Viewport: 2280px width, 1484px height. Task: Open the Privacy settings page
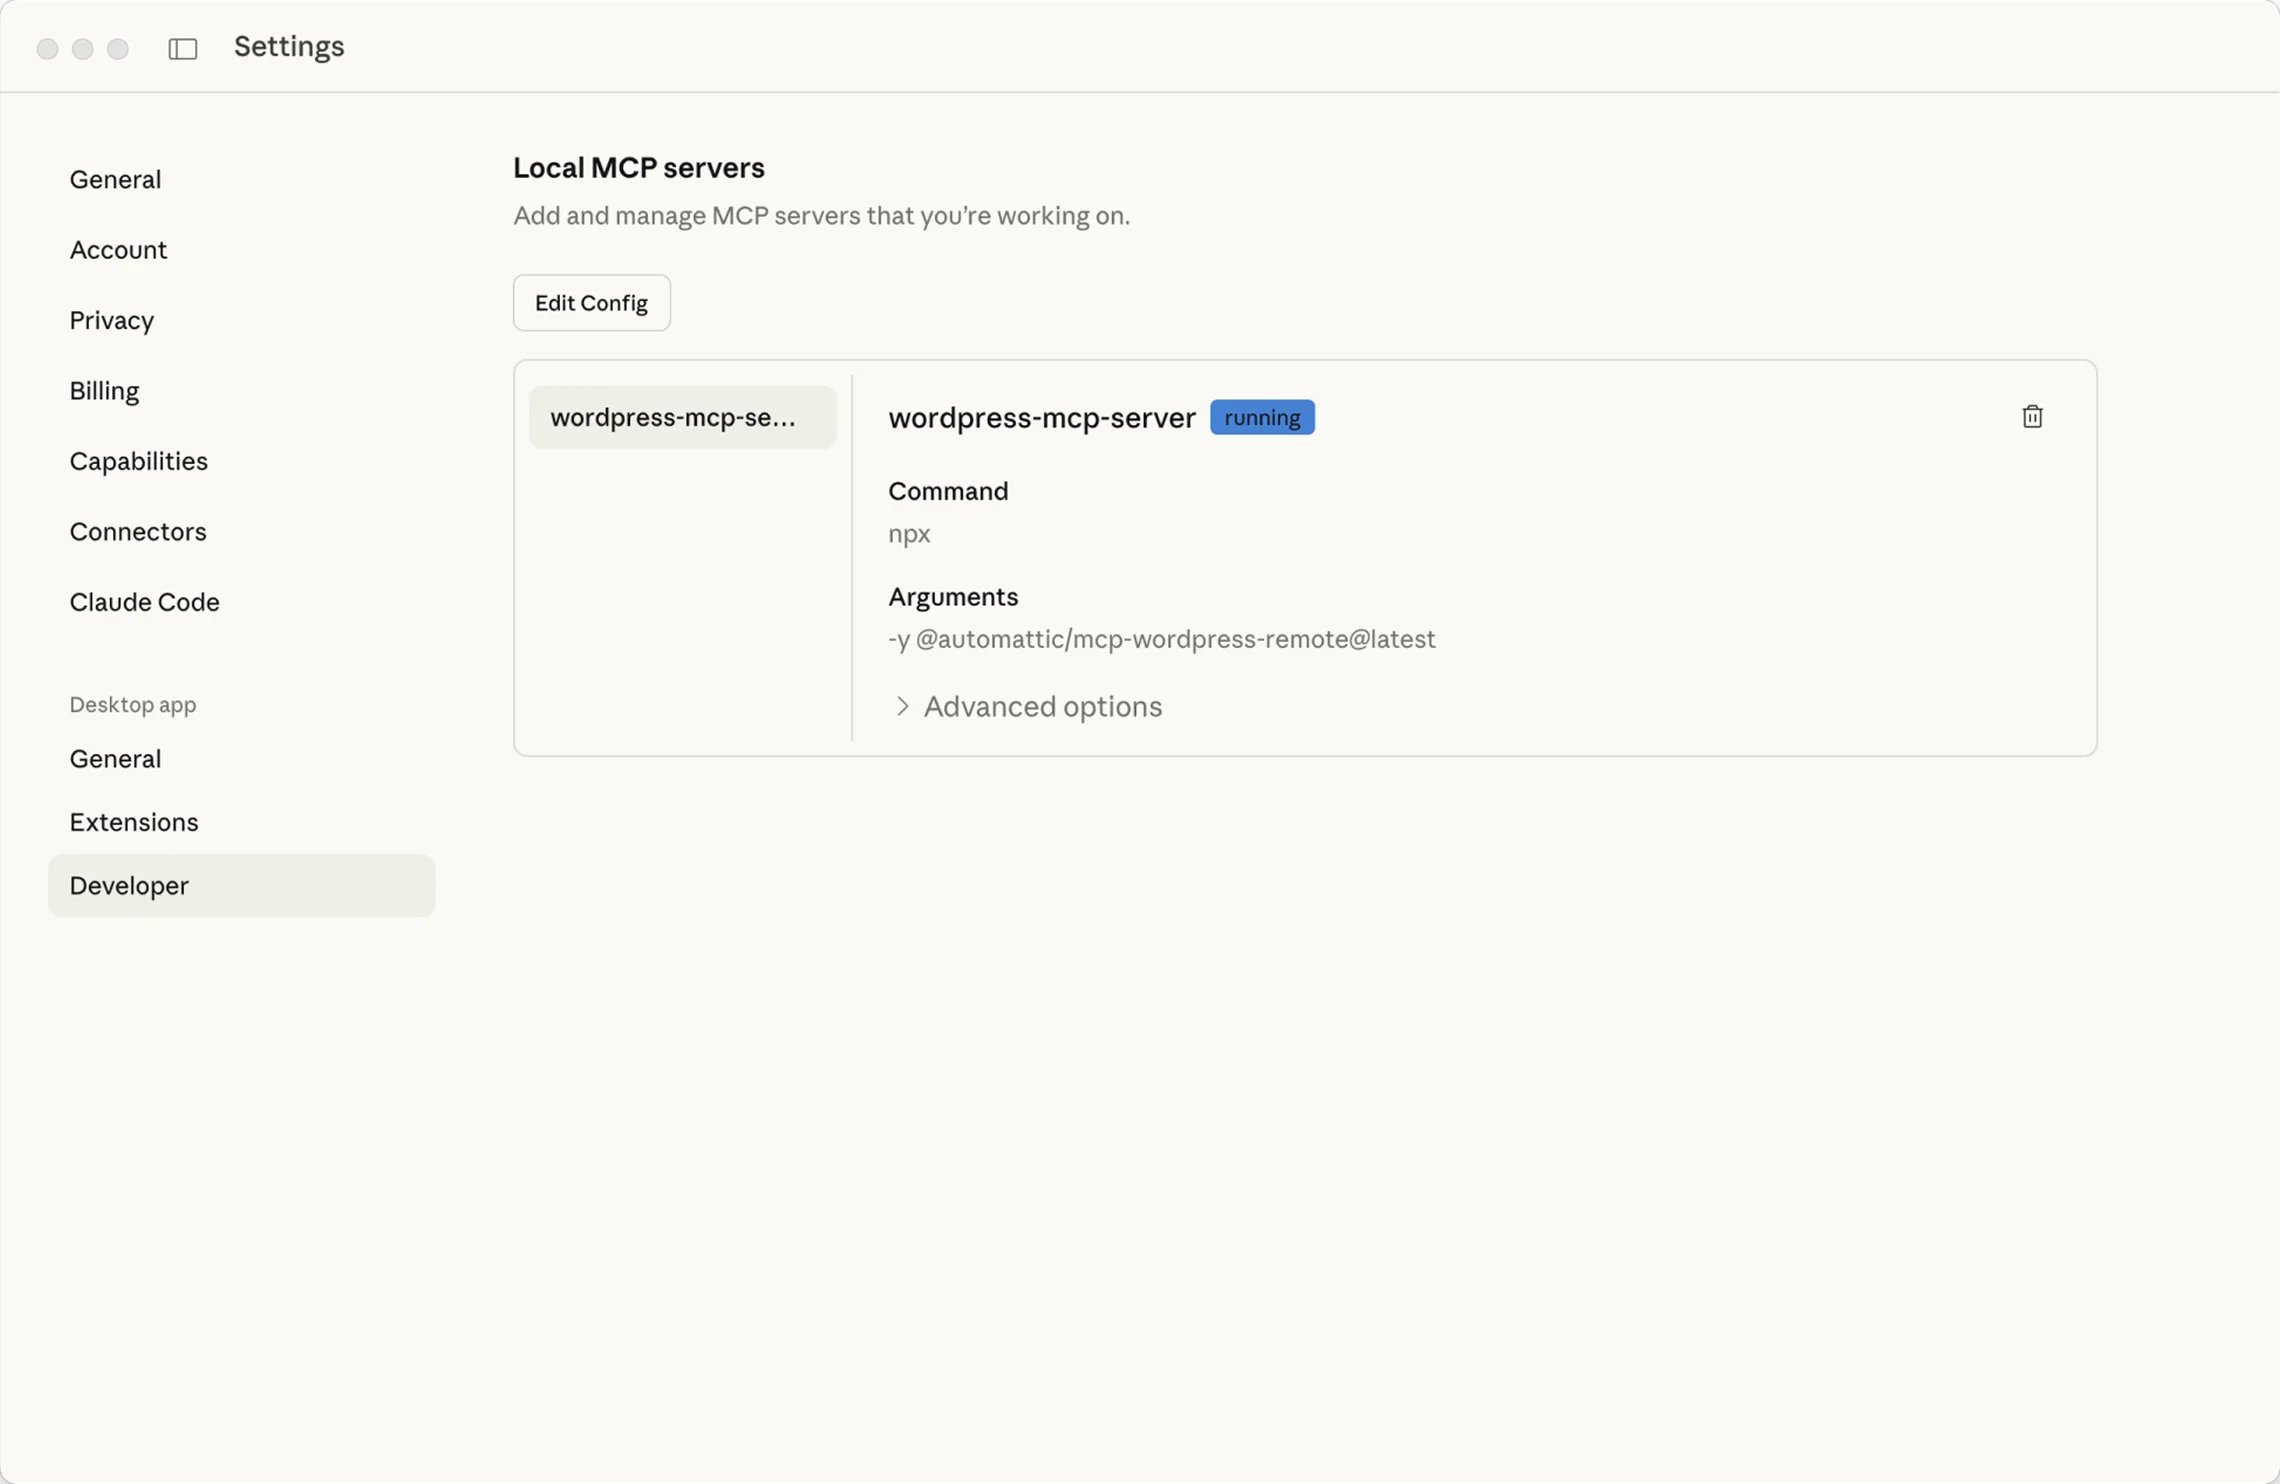click(111, 320)
